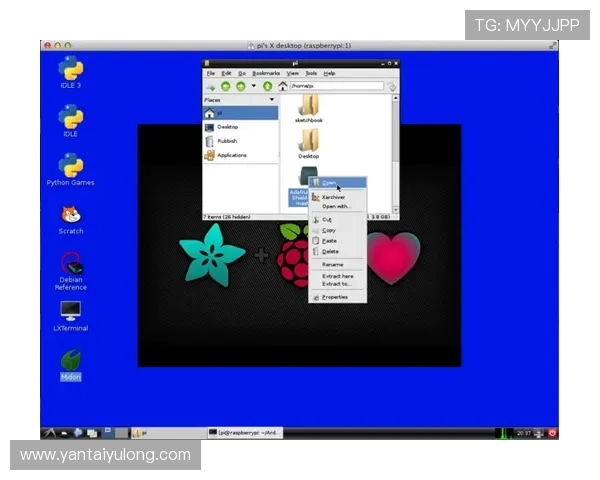This screenshot has width=600, height=480.
Task: Click Properties in the context menu
Action: (x=334, y=297)
